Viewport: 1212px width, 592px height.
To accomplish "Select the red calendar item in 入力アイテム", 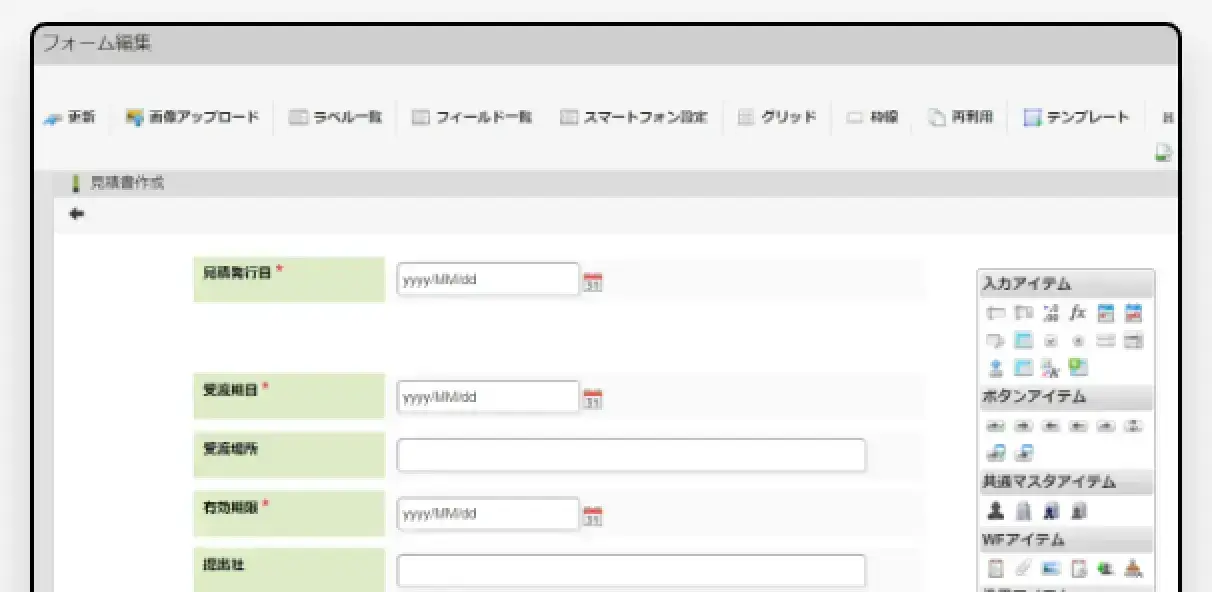I will [1133, 313].
